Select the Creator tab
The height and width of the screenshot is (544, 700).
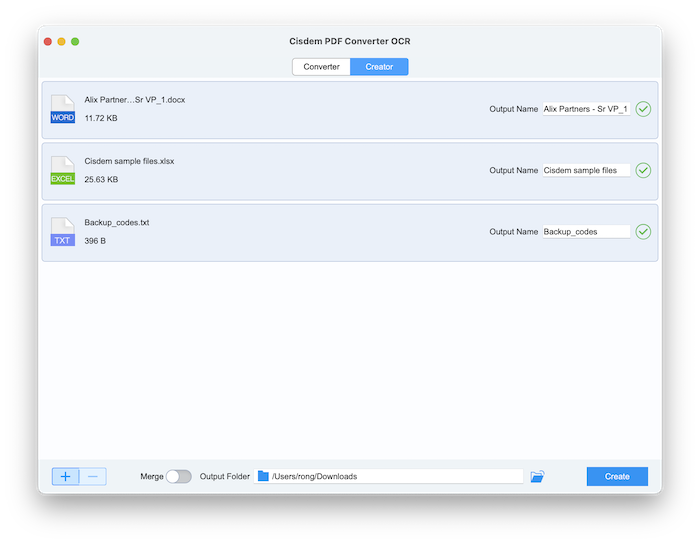click(x=379, y=67)
